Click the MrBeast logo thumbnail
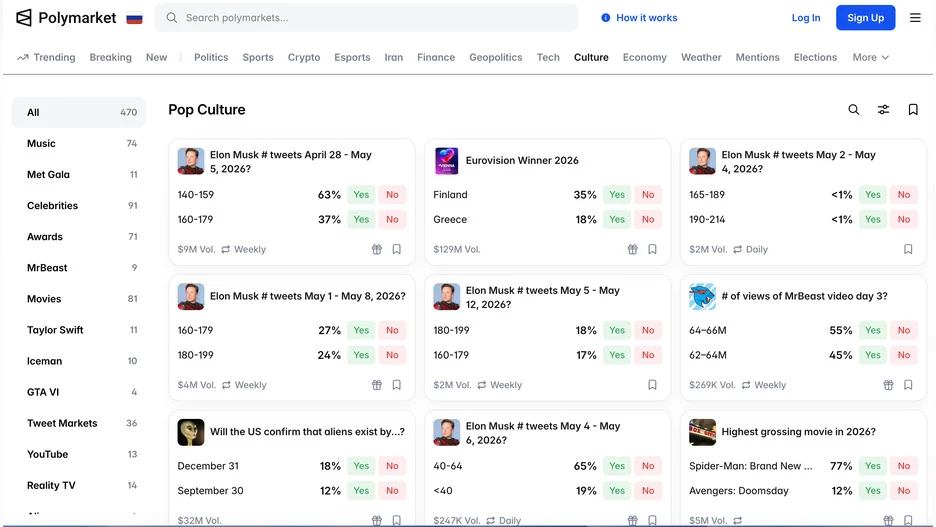The height and width of the screenshot is (527, 936). pyautogui.click(x=702, y=297)
